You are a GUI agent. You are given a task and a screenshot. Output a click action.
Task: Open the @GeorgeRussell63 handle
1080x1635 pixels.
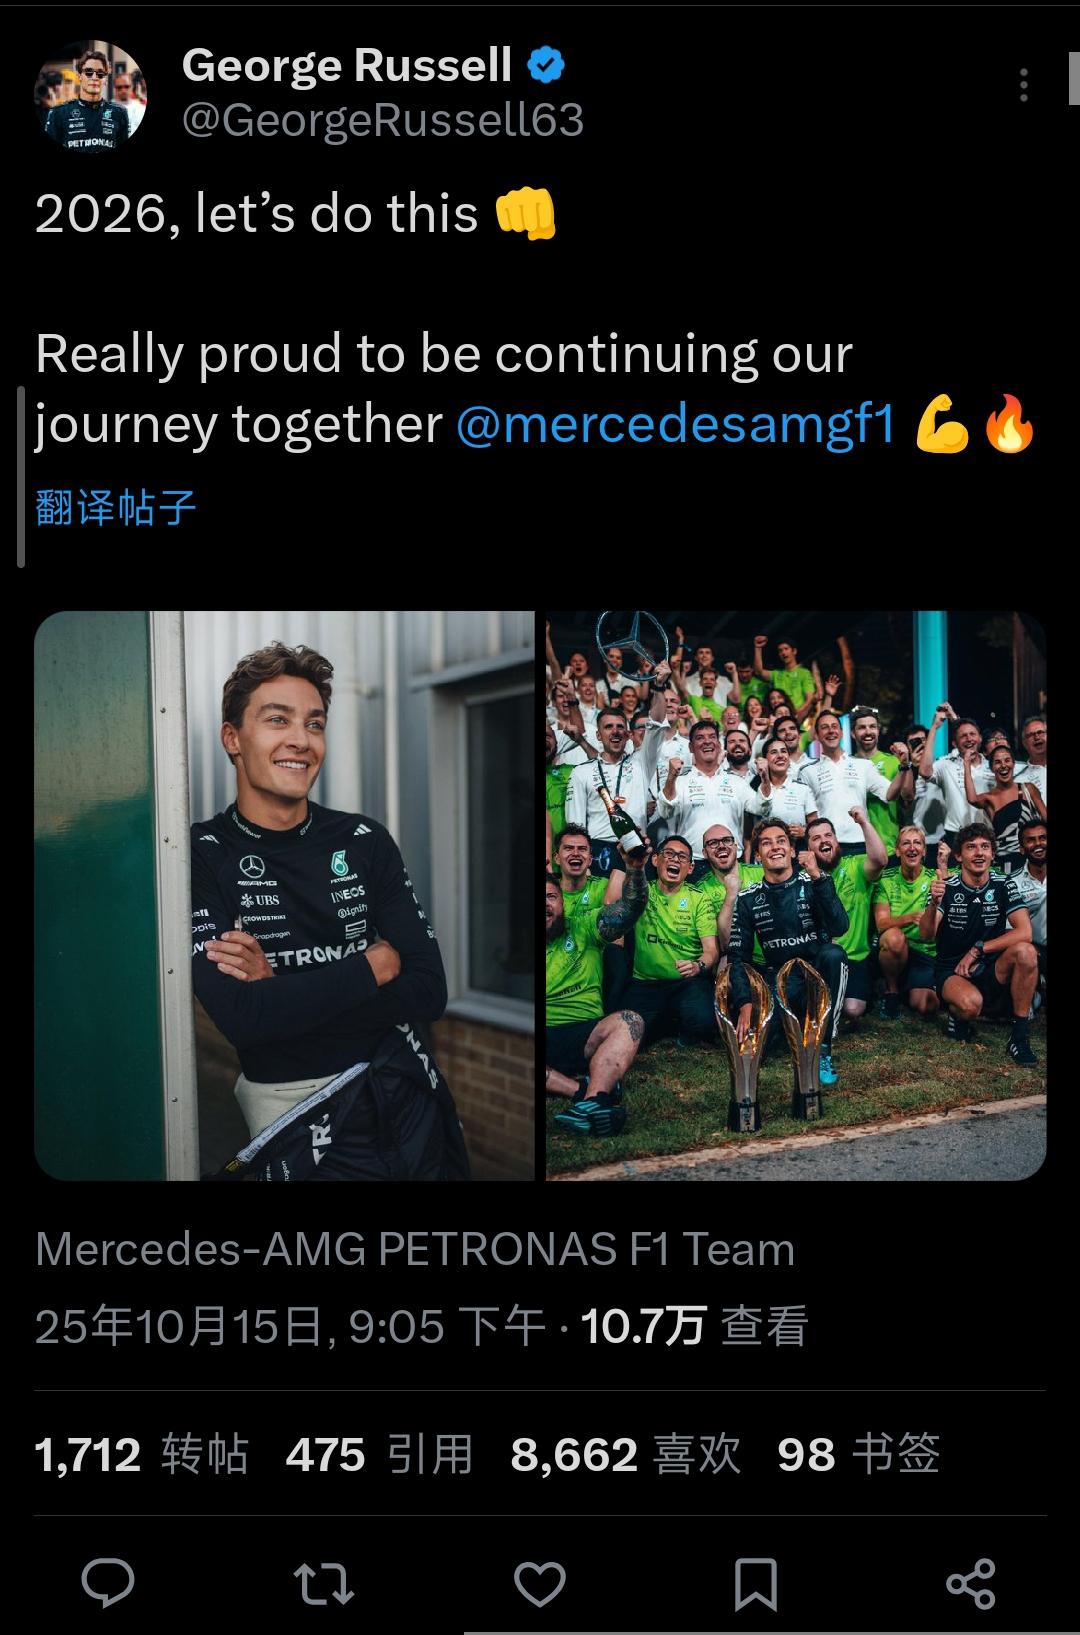pos(383,121)
